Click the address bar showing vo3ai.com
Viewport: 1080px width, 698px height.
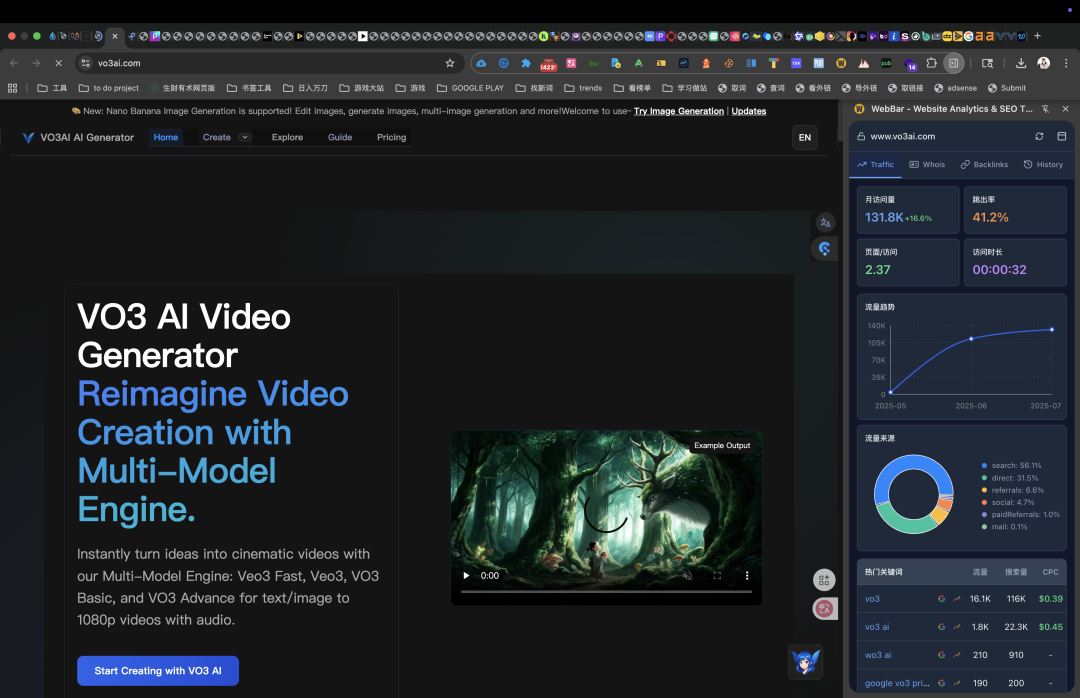(269, 63)
